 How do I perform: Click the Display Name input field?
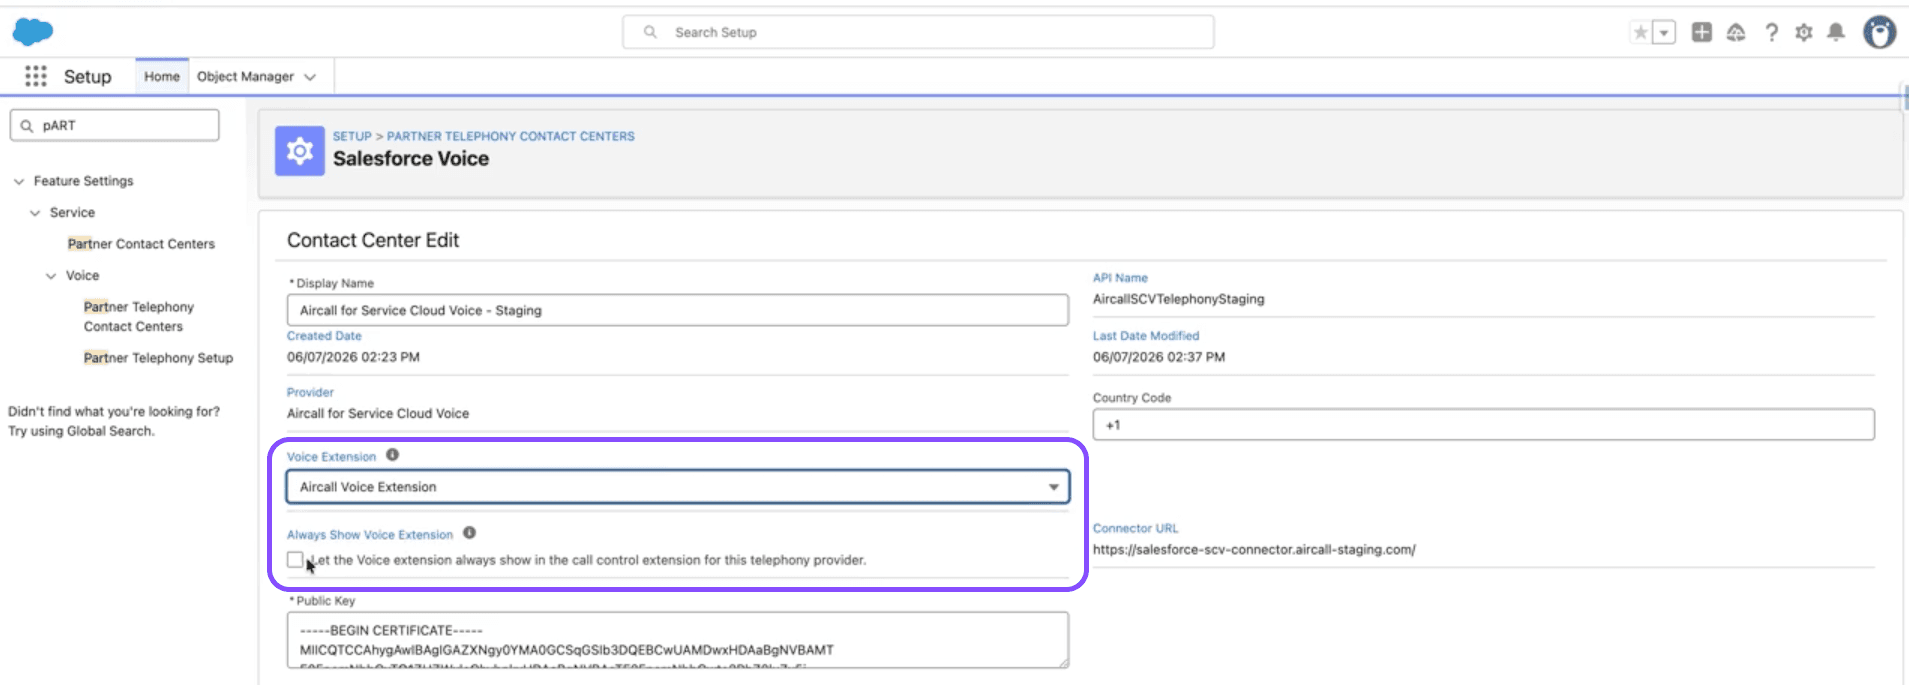(678, 310)
